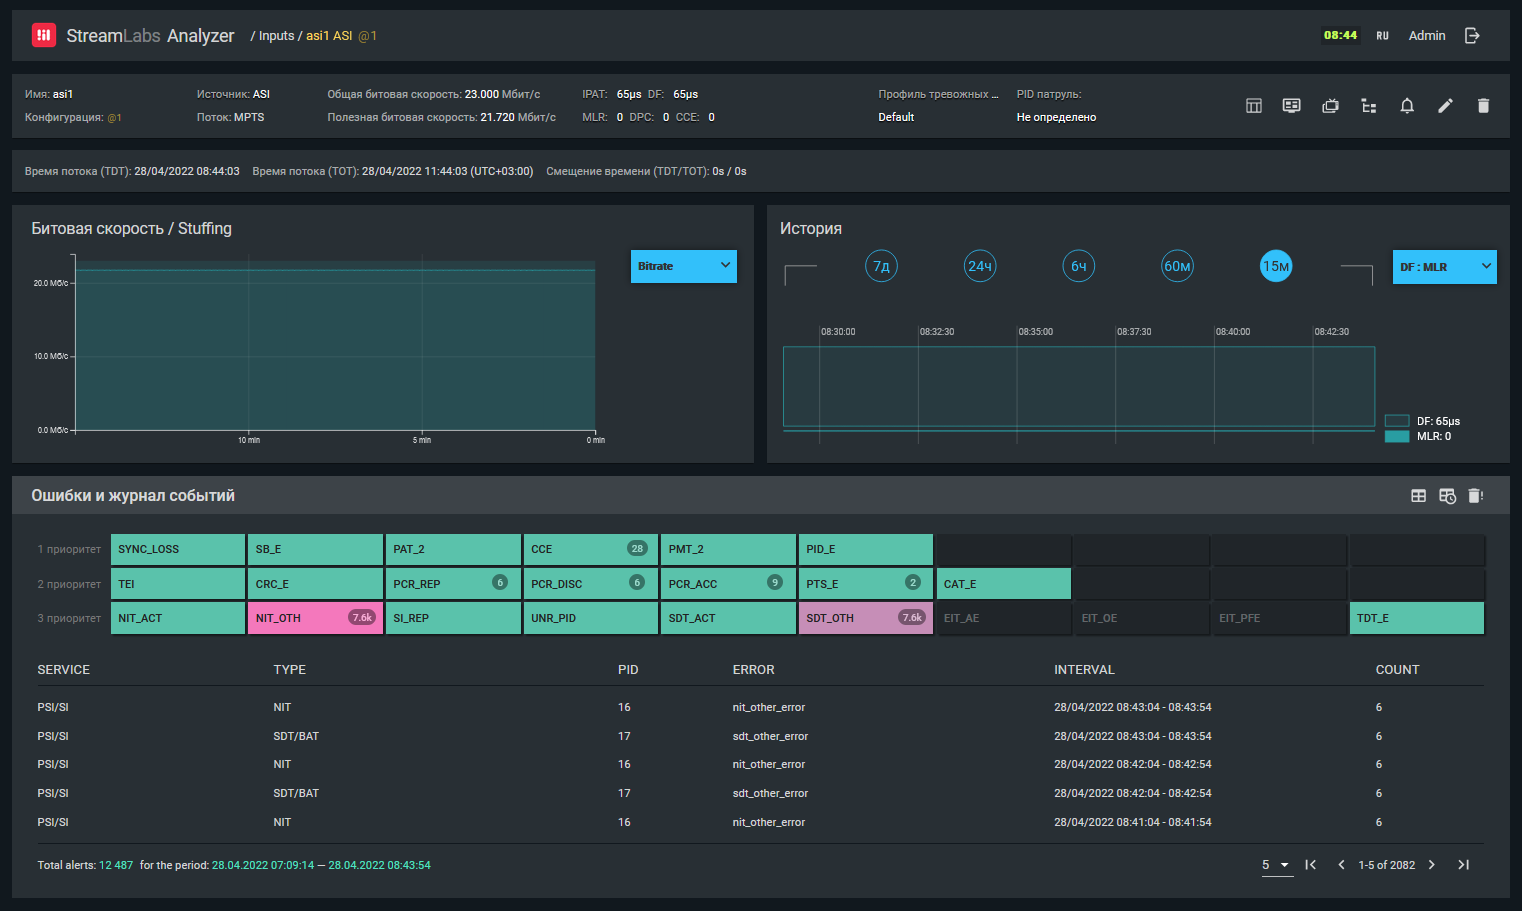The height and width of the screenshot is (911, 1522).
Task: Toggle the CCE error filter
Action: pos(591,549)
